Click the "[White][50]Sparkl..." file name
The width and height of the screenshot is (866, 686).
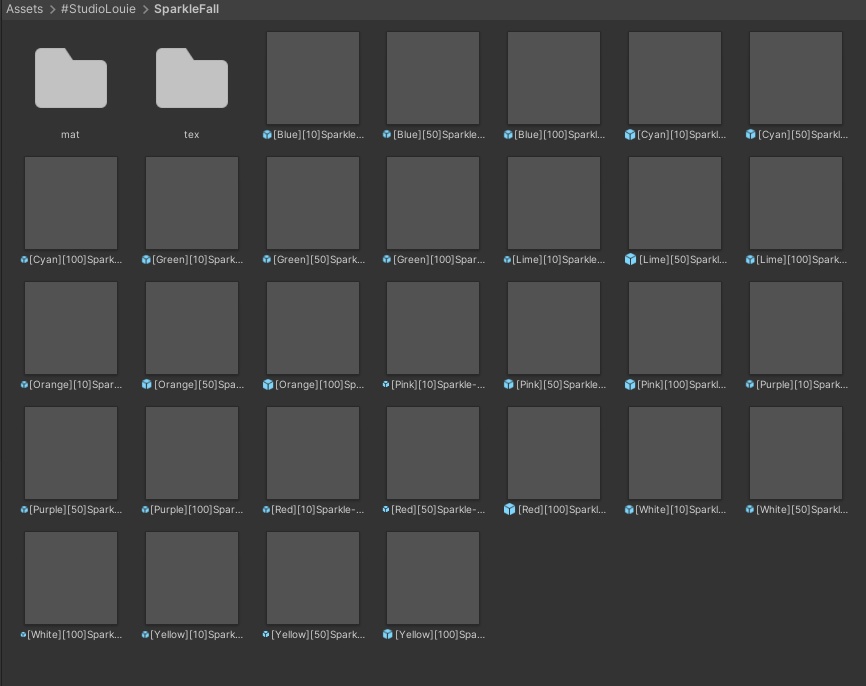802,510
